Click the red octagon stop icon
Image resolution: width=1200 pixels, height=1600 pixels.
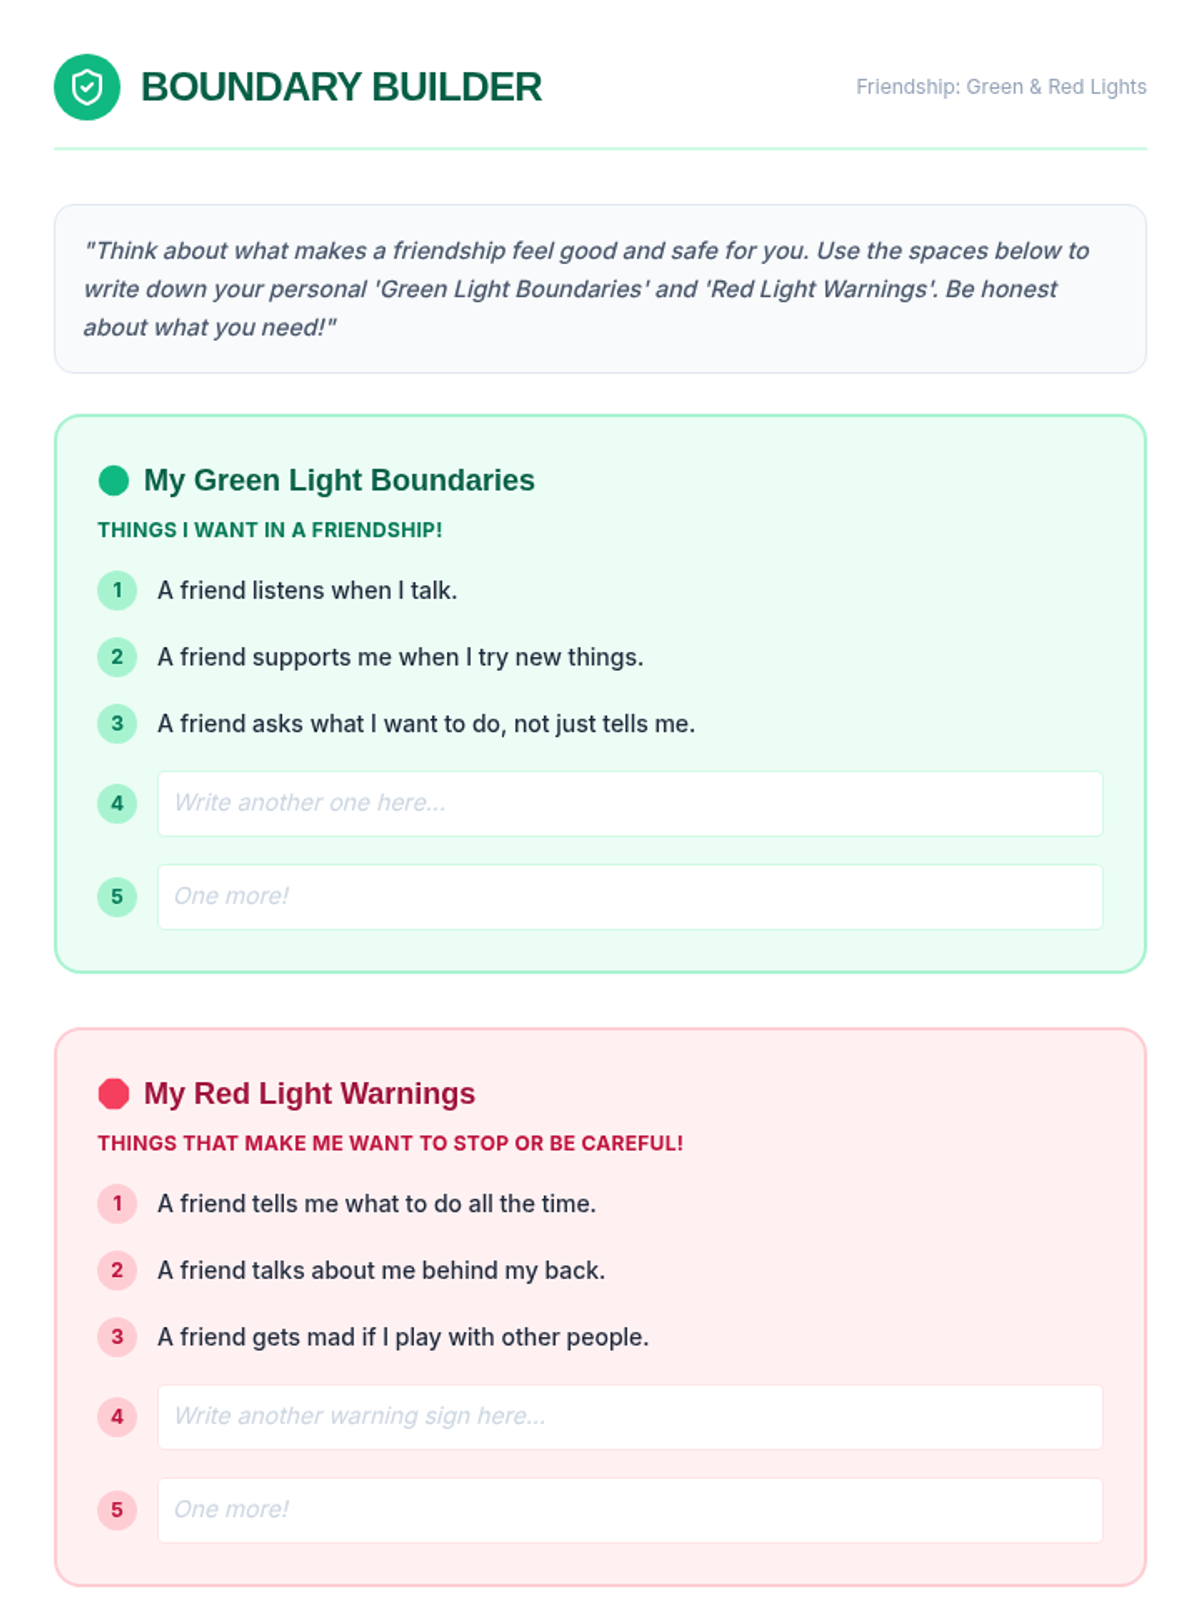coord(114,1094)
